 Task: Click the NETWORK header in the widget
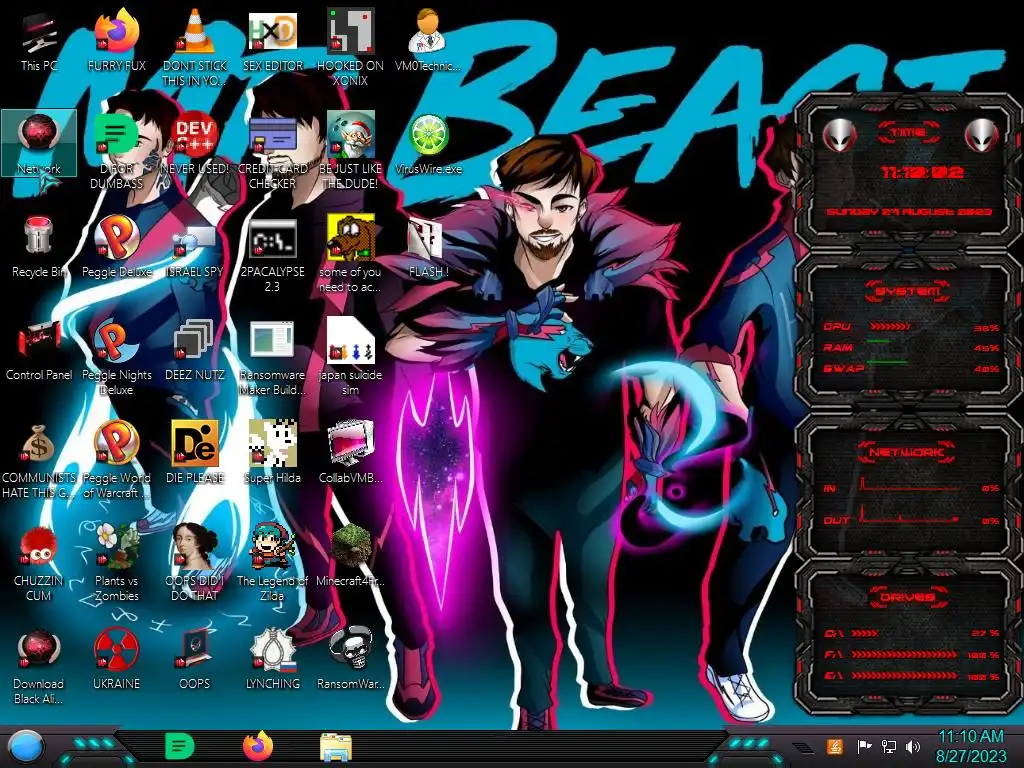(x=906, y=452)
